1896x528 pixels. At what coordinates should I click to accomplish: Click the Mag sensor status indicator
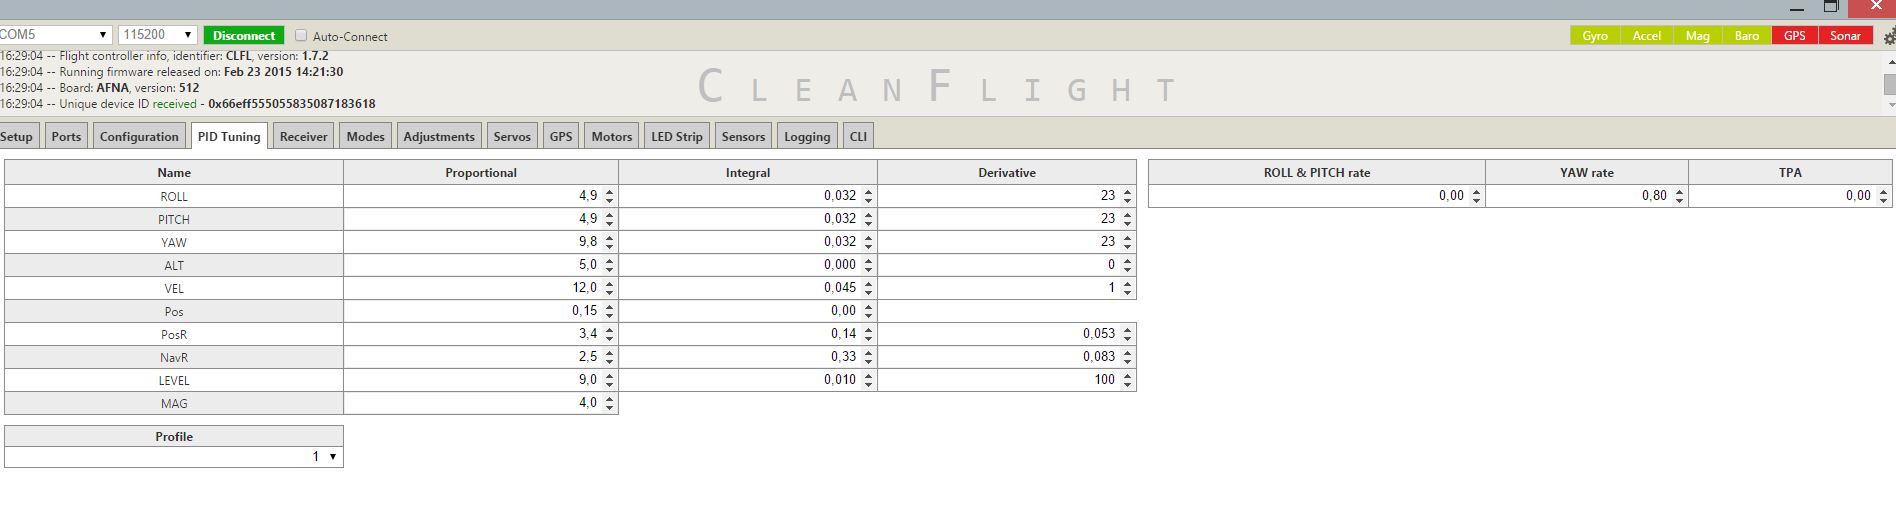(x=1697, y=36)
